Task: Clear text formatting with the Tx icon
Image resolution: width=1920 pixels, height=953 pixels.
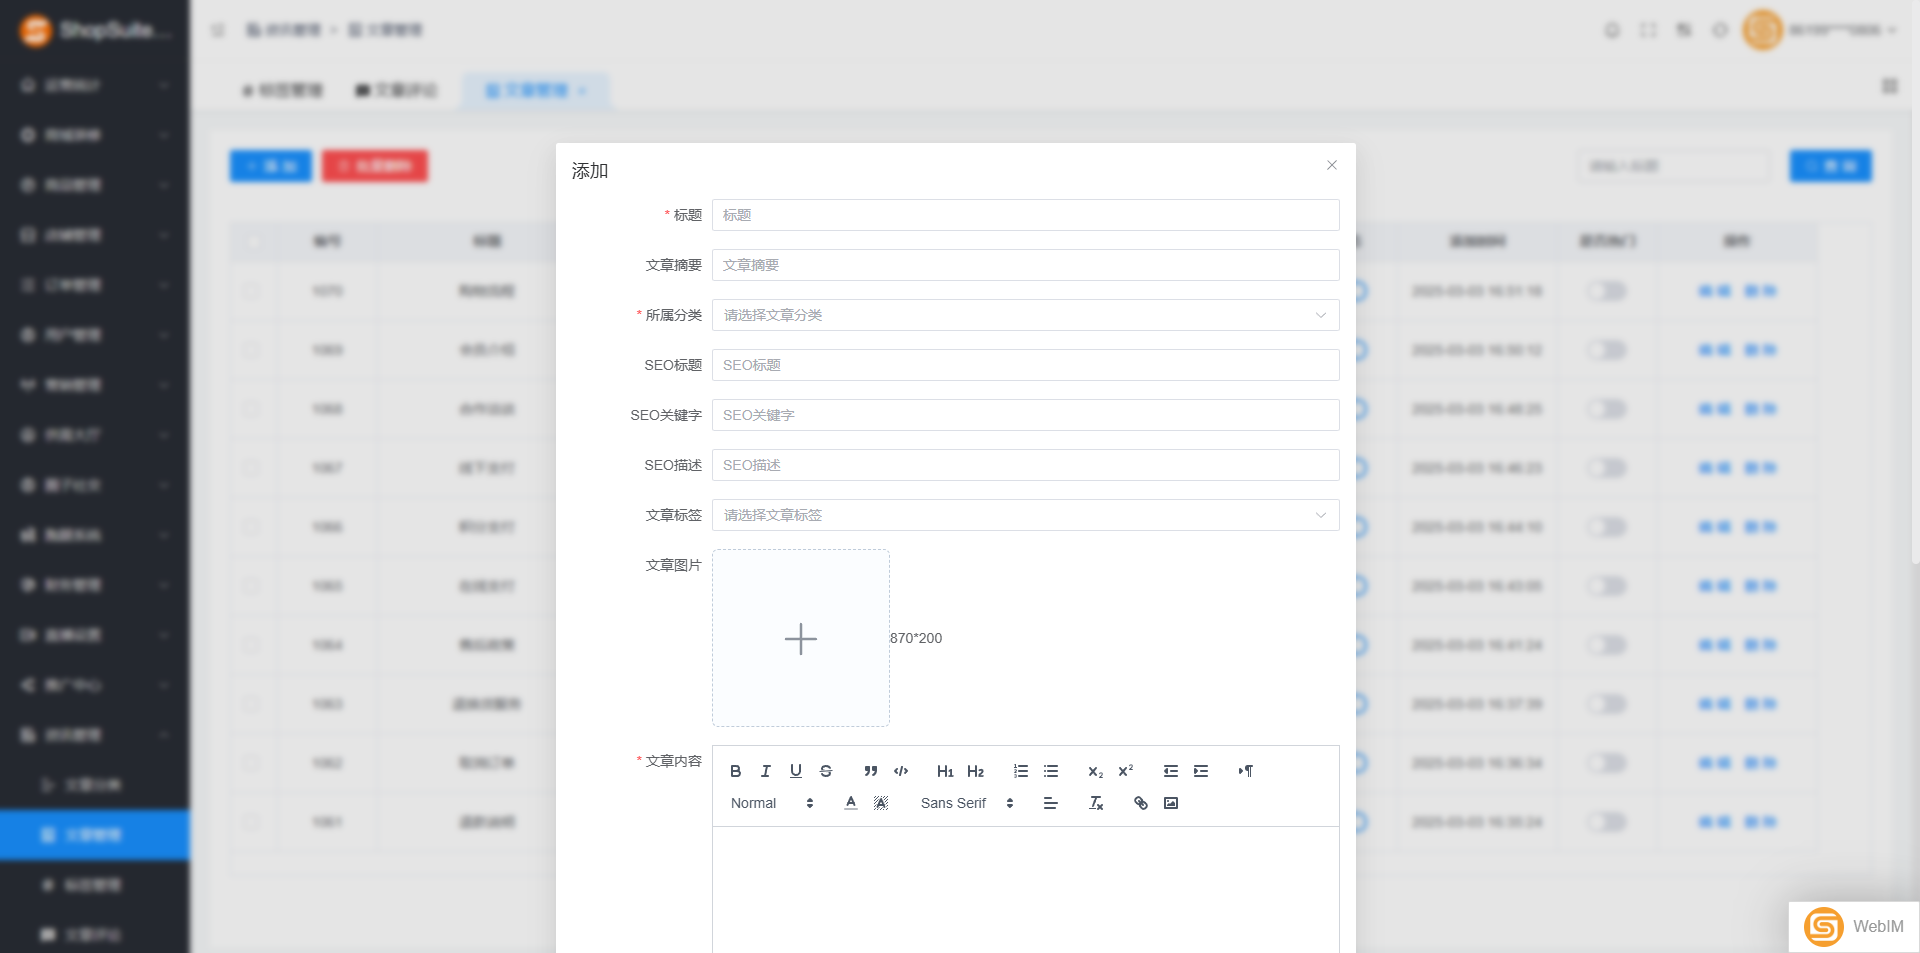Action: [x=1095, y=803]
